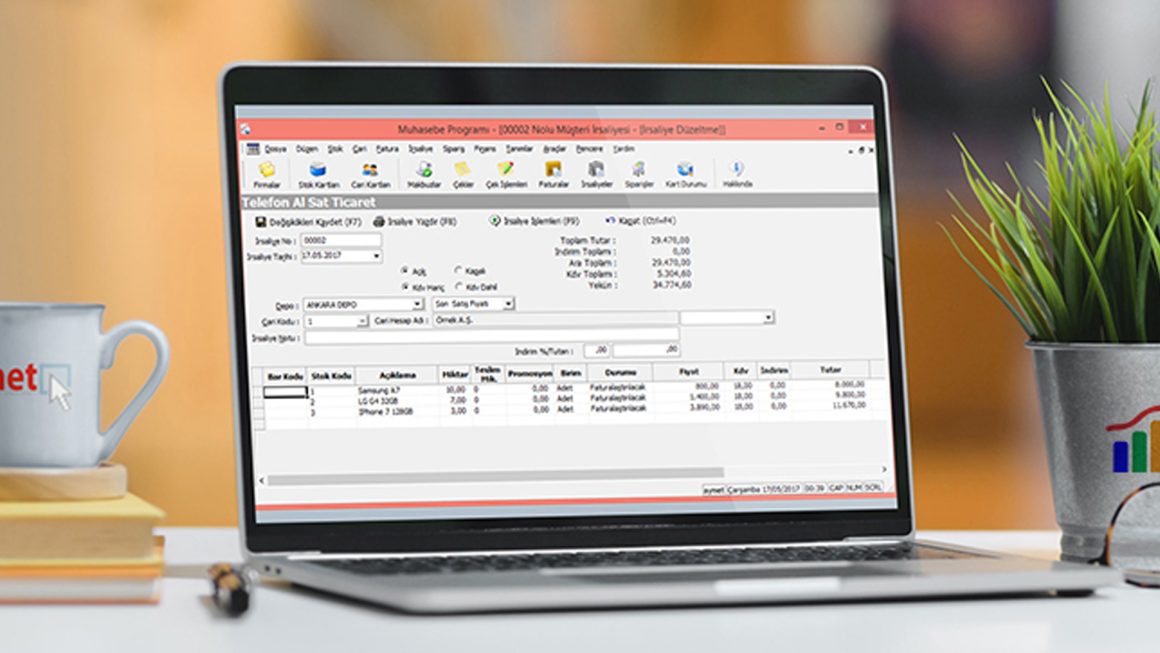Choose the Kdv Dahil radio option
The height and width of the screenshot is (653, 1160).
pos(459,286)
